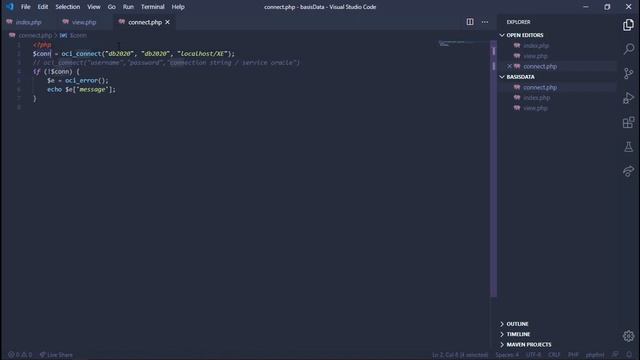Open the Selection menu

coord(68,7)
